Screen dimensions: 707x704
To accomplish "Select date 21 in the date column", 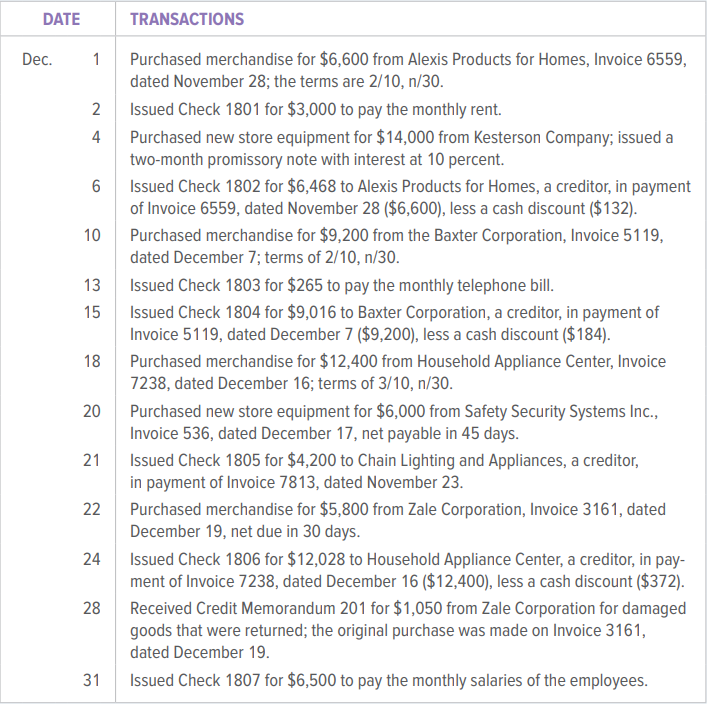I will 92,460.
